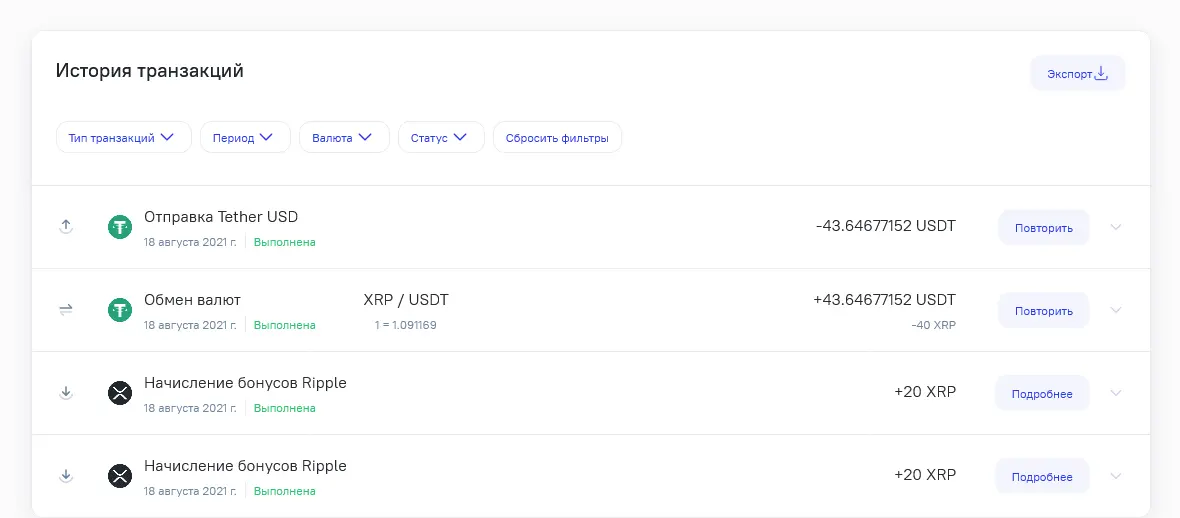Click the Выполнена status in the Отправка Tether USD row

tap(284, 242)
